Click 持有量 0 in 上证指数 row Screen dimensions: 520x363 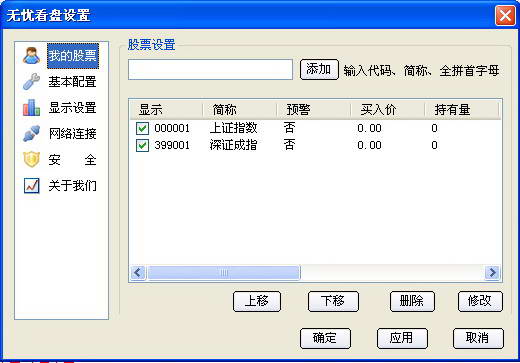(x=434, y=128)
